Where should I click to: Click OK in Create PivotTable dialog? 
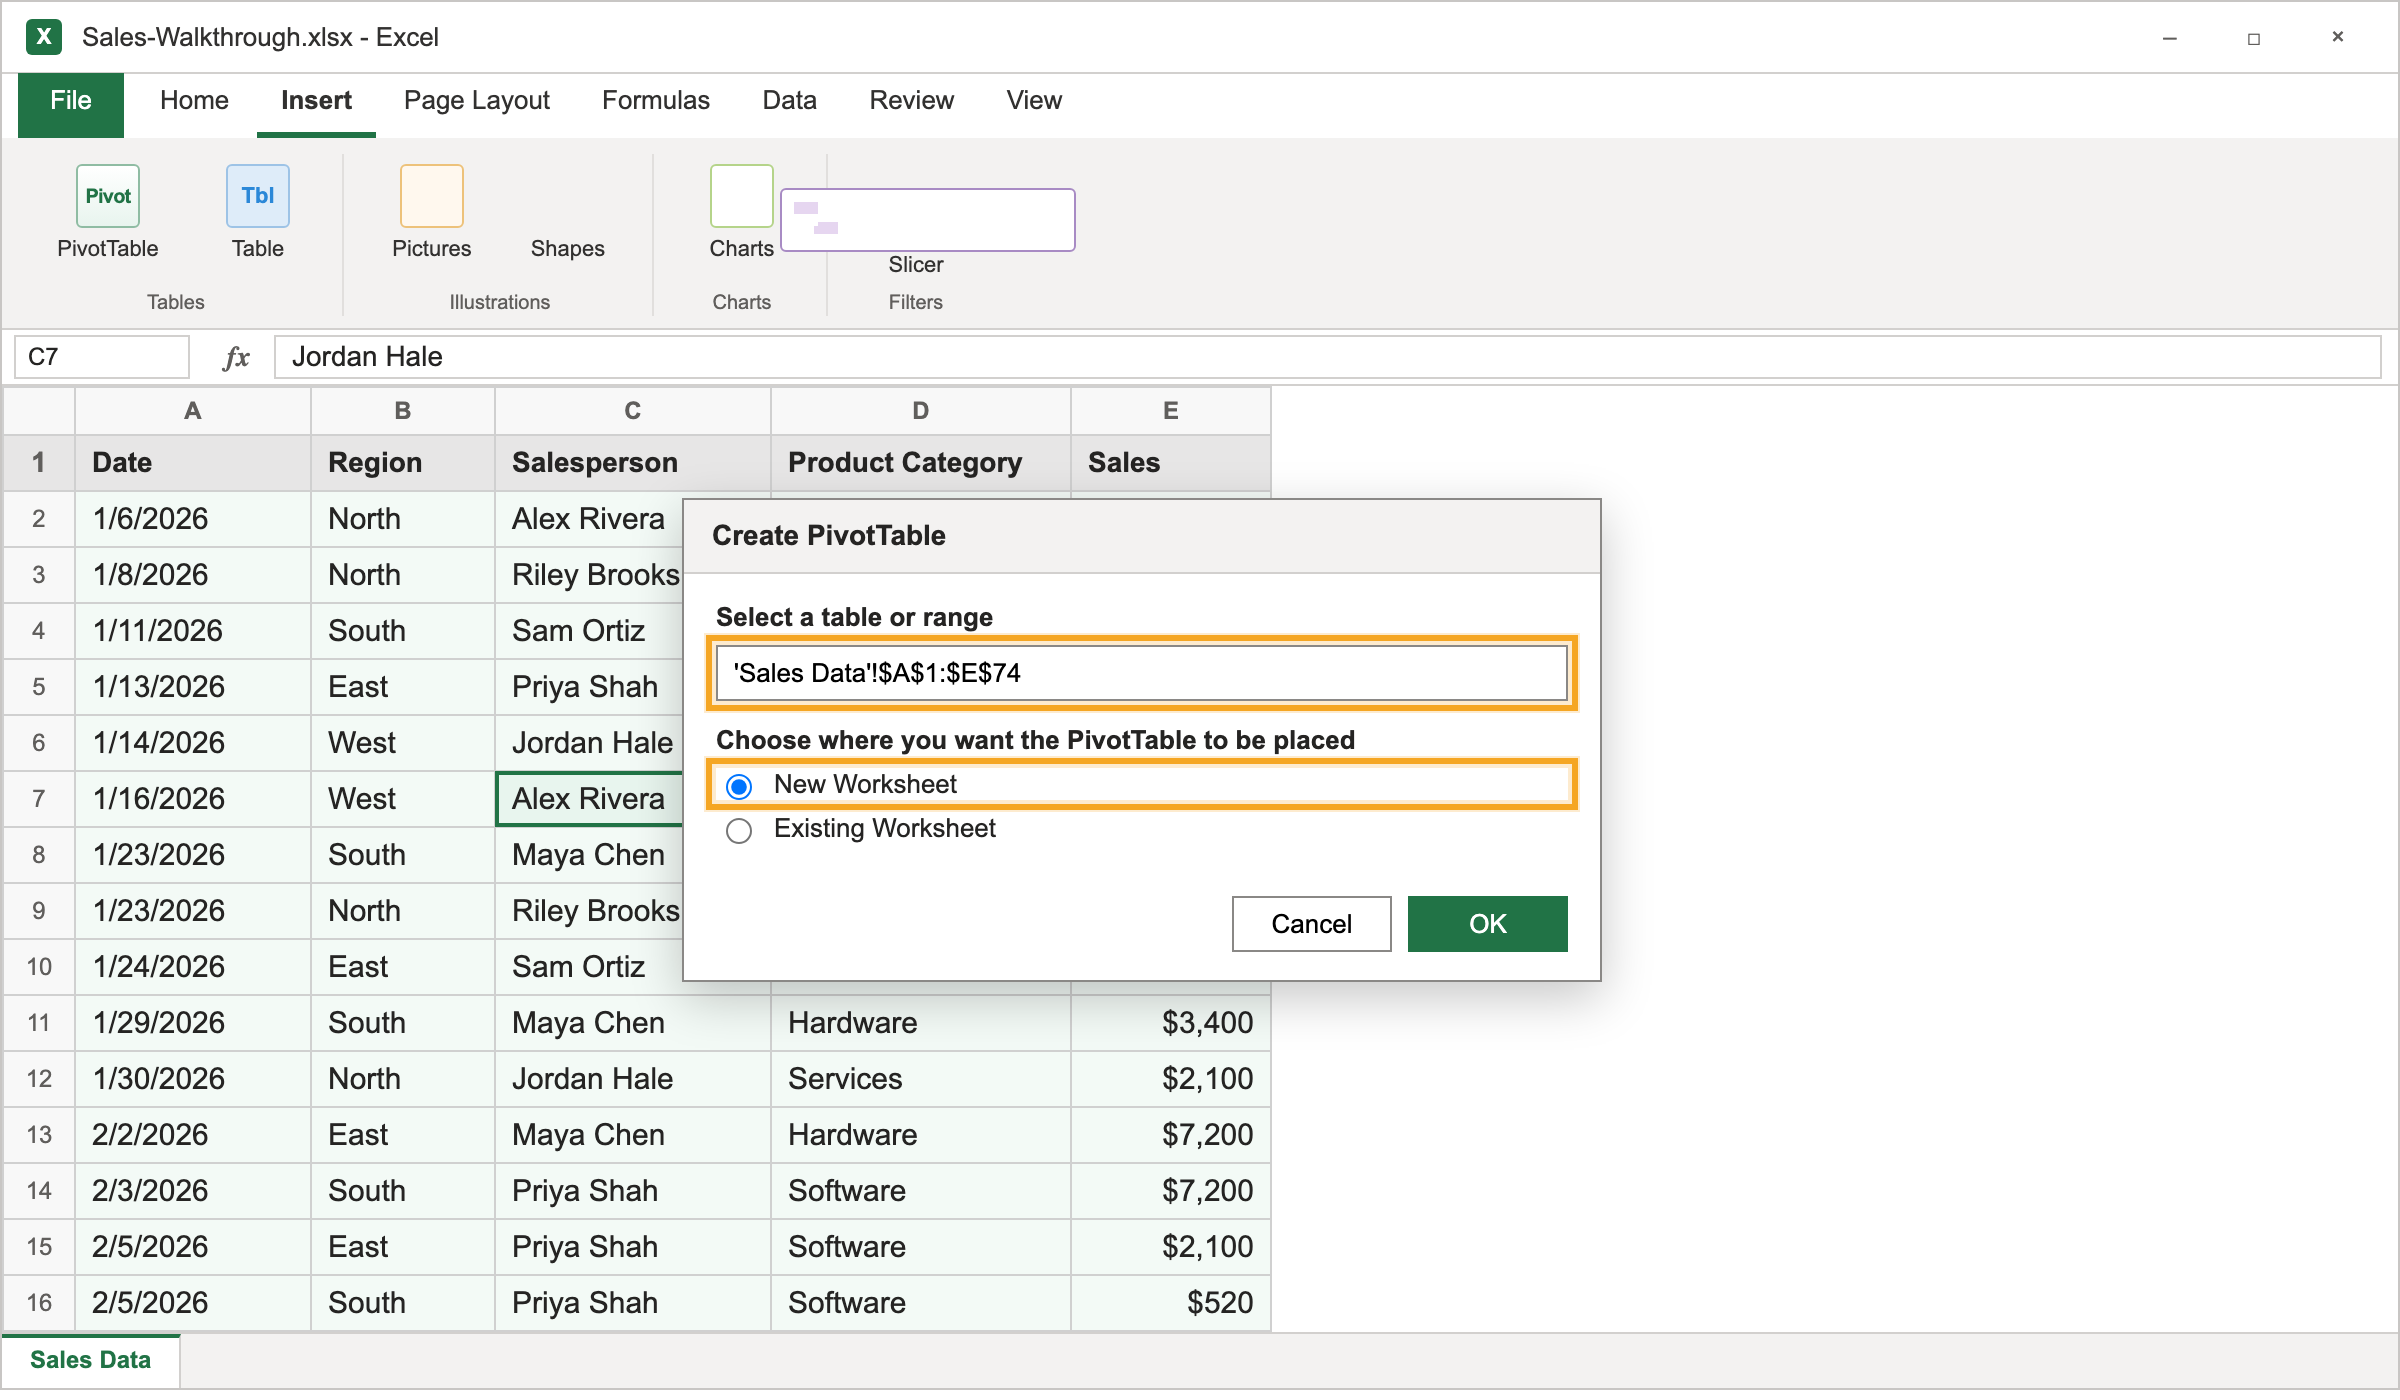coord(1488,924)
